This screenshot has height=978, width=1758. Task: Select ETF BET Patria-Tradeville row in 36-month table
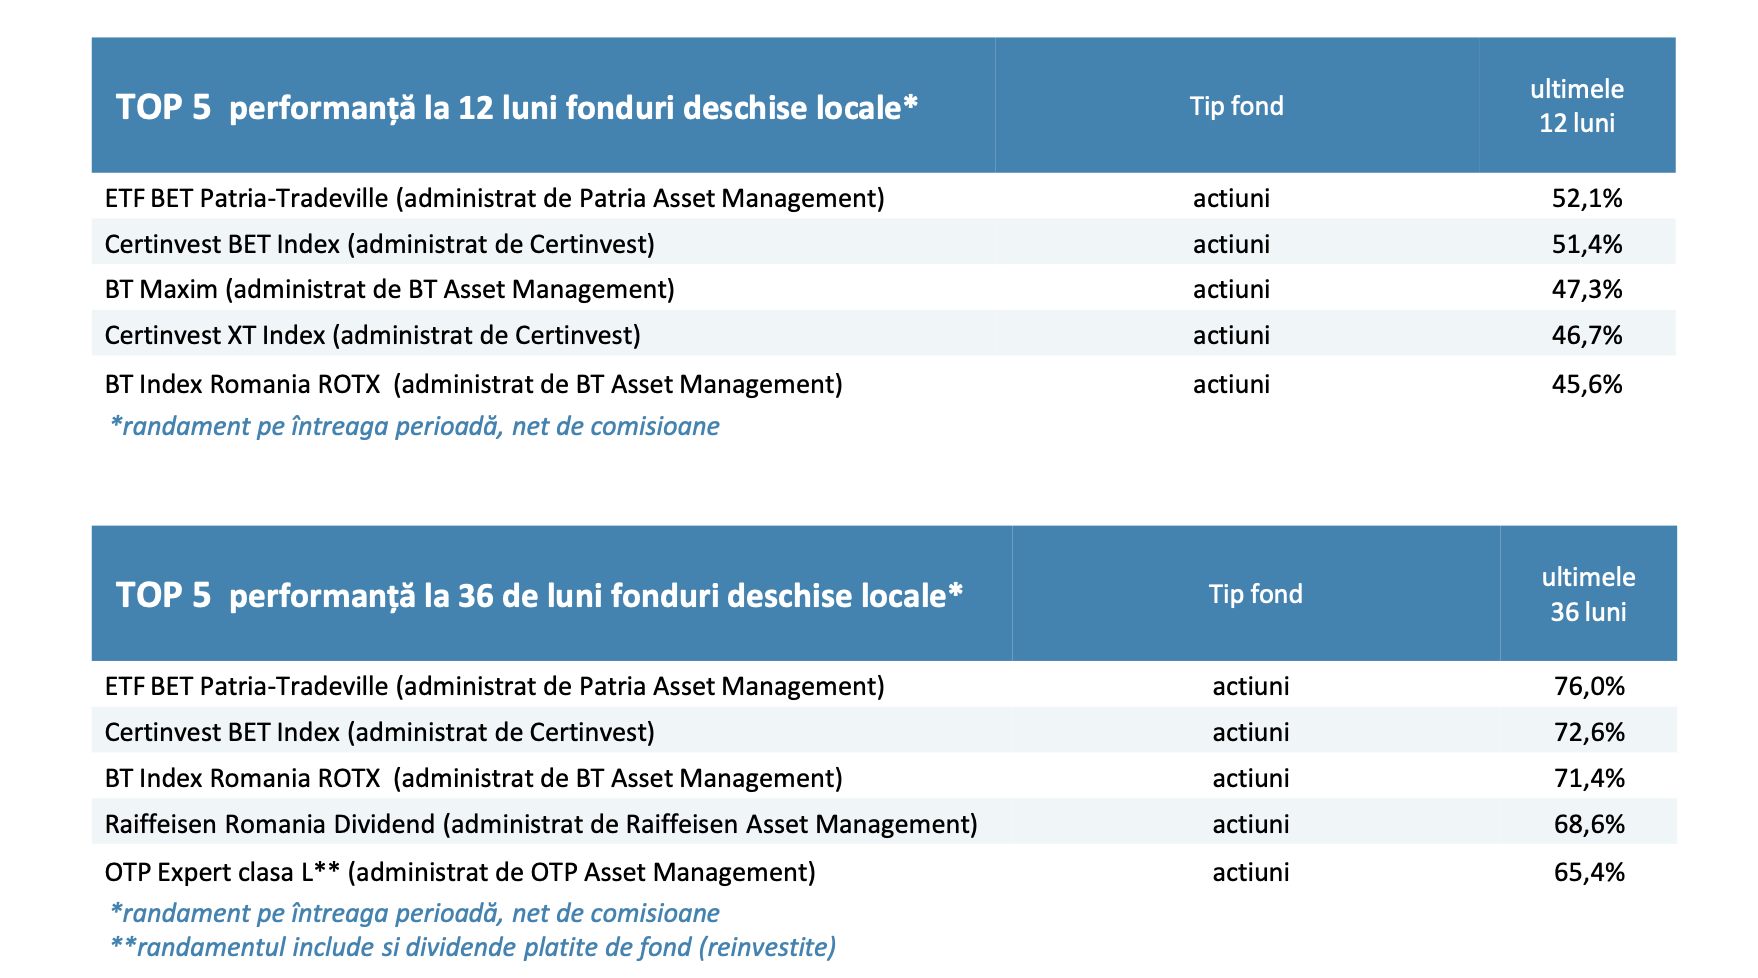pyautogui.click(x=884, y=686)
